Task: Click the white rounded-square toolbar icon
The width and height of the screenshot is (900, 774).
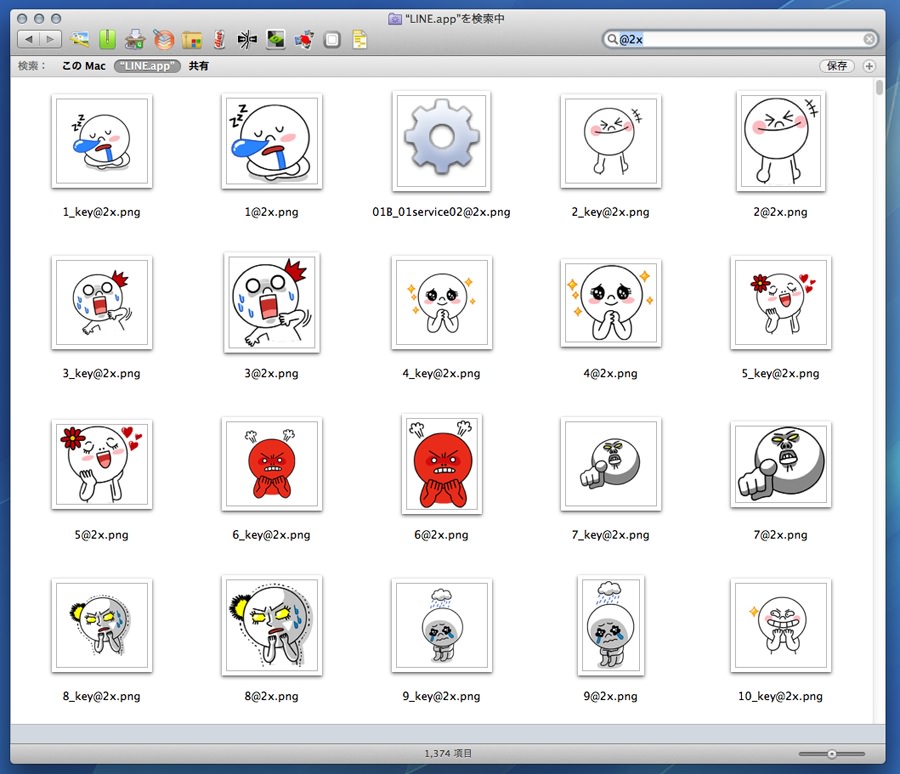Action: (x=332, y=40)
